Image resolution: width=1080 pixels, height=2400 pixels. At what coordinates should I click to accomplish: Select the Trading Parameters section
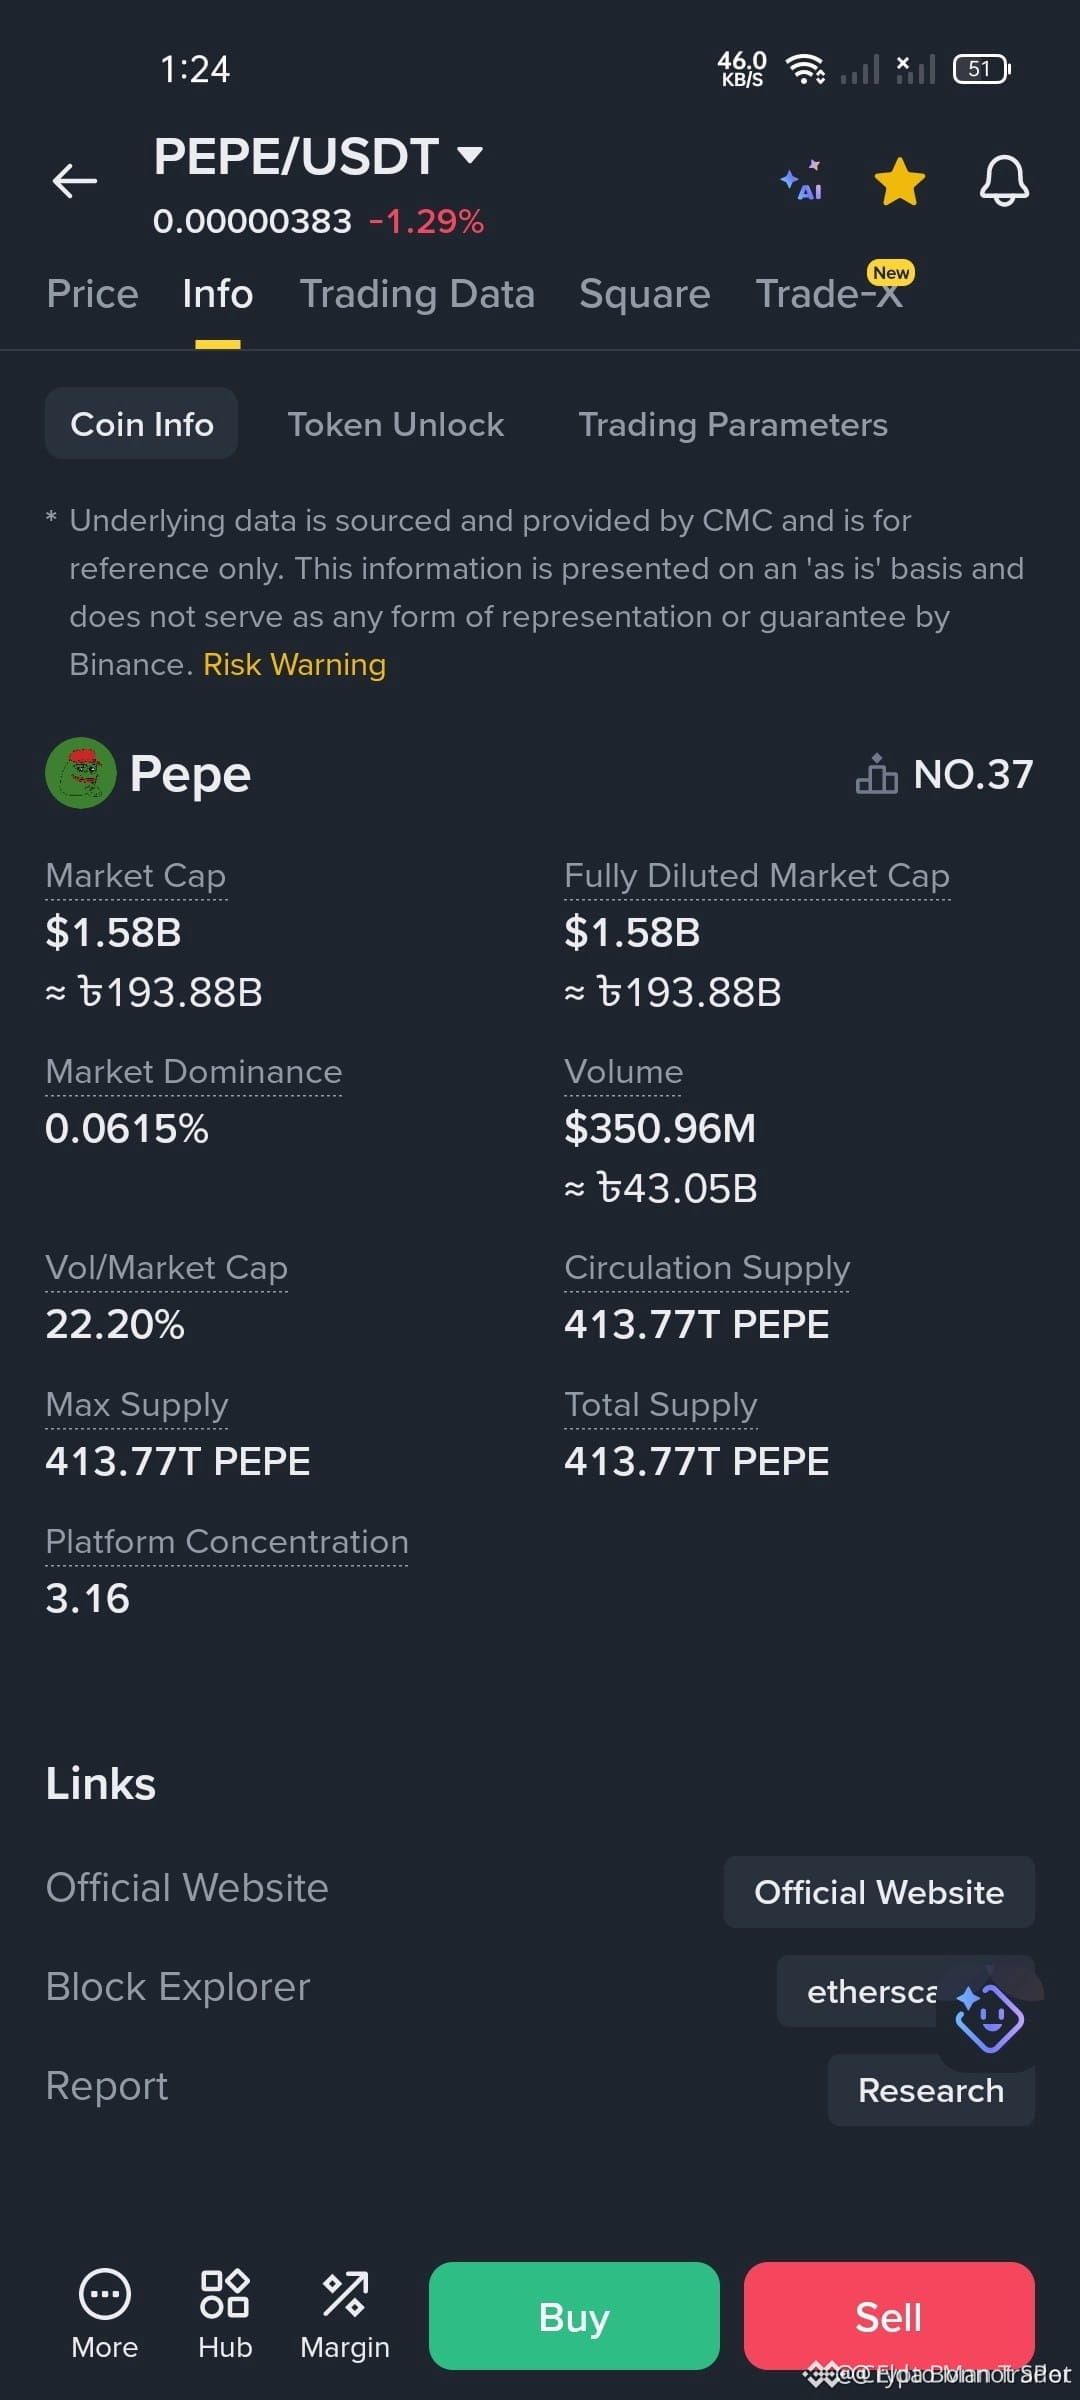[733, 424]
